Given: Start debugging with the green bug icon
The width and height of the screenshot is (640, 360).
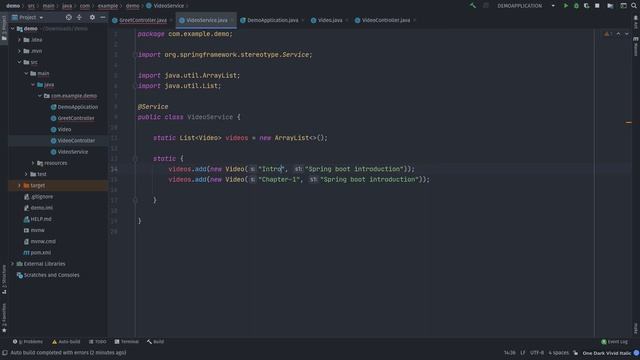Looking at the screenshot, I should (x=576, y=6).
